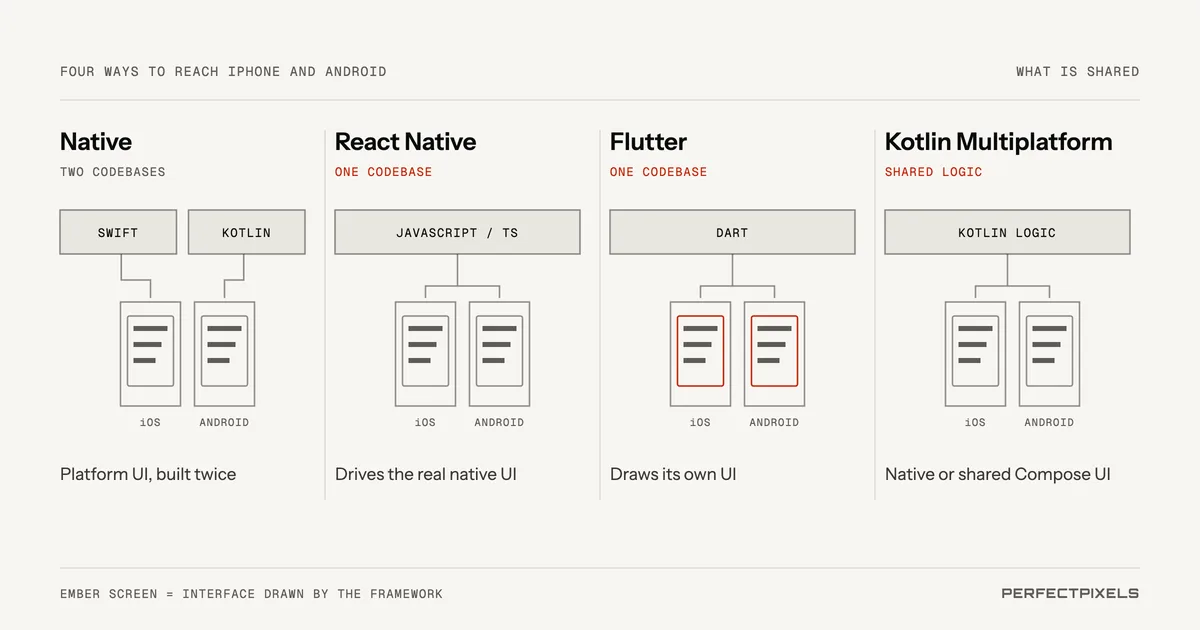This screenshot has height=630, width=1200.
Task: Click 'FOUR WAYS TO REACH IPHONE AND ANDROID' title
Action: pos(223,72)
